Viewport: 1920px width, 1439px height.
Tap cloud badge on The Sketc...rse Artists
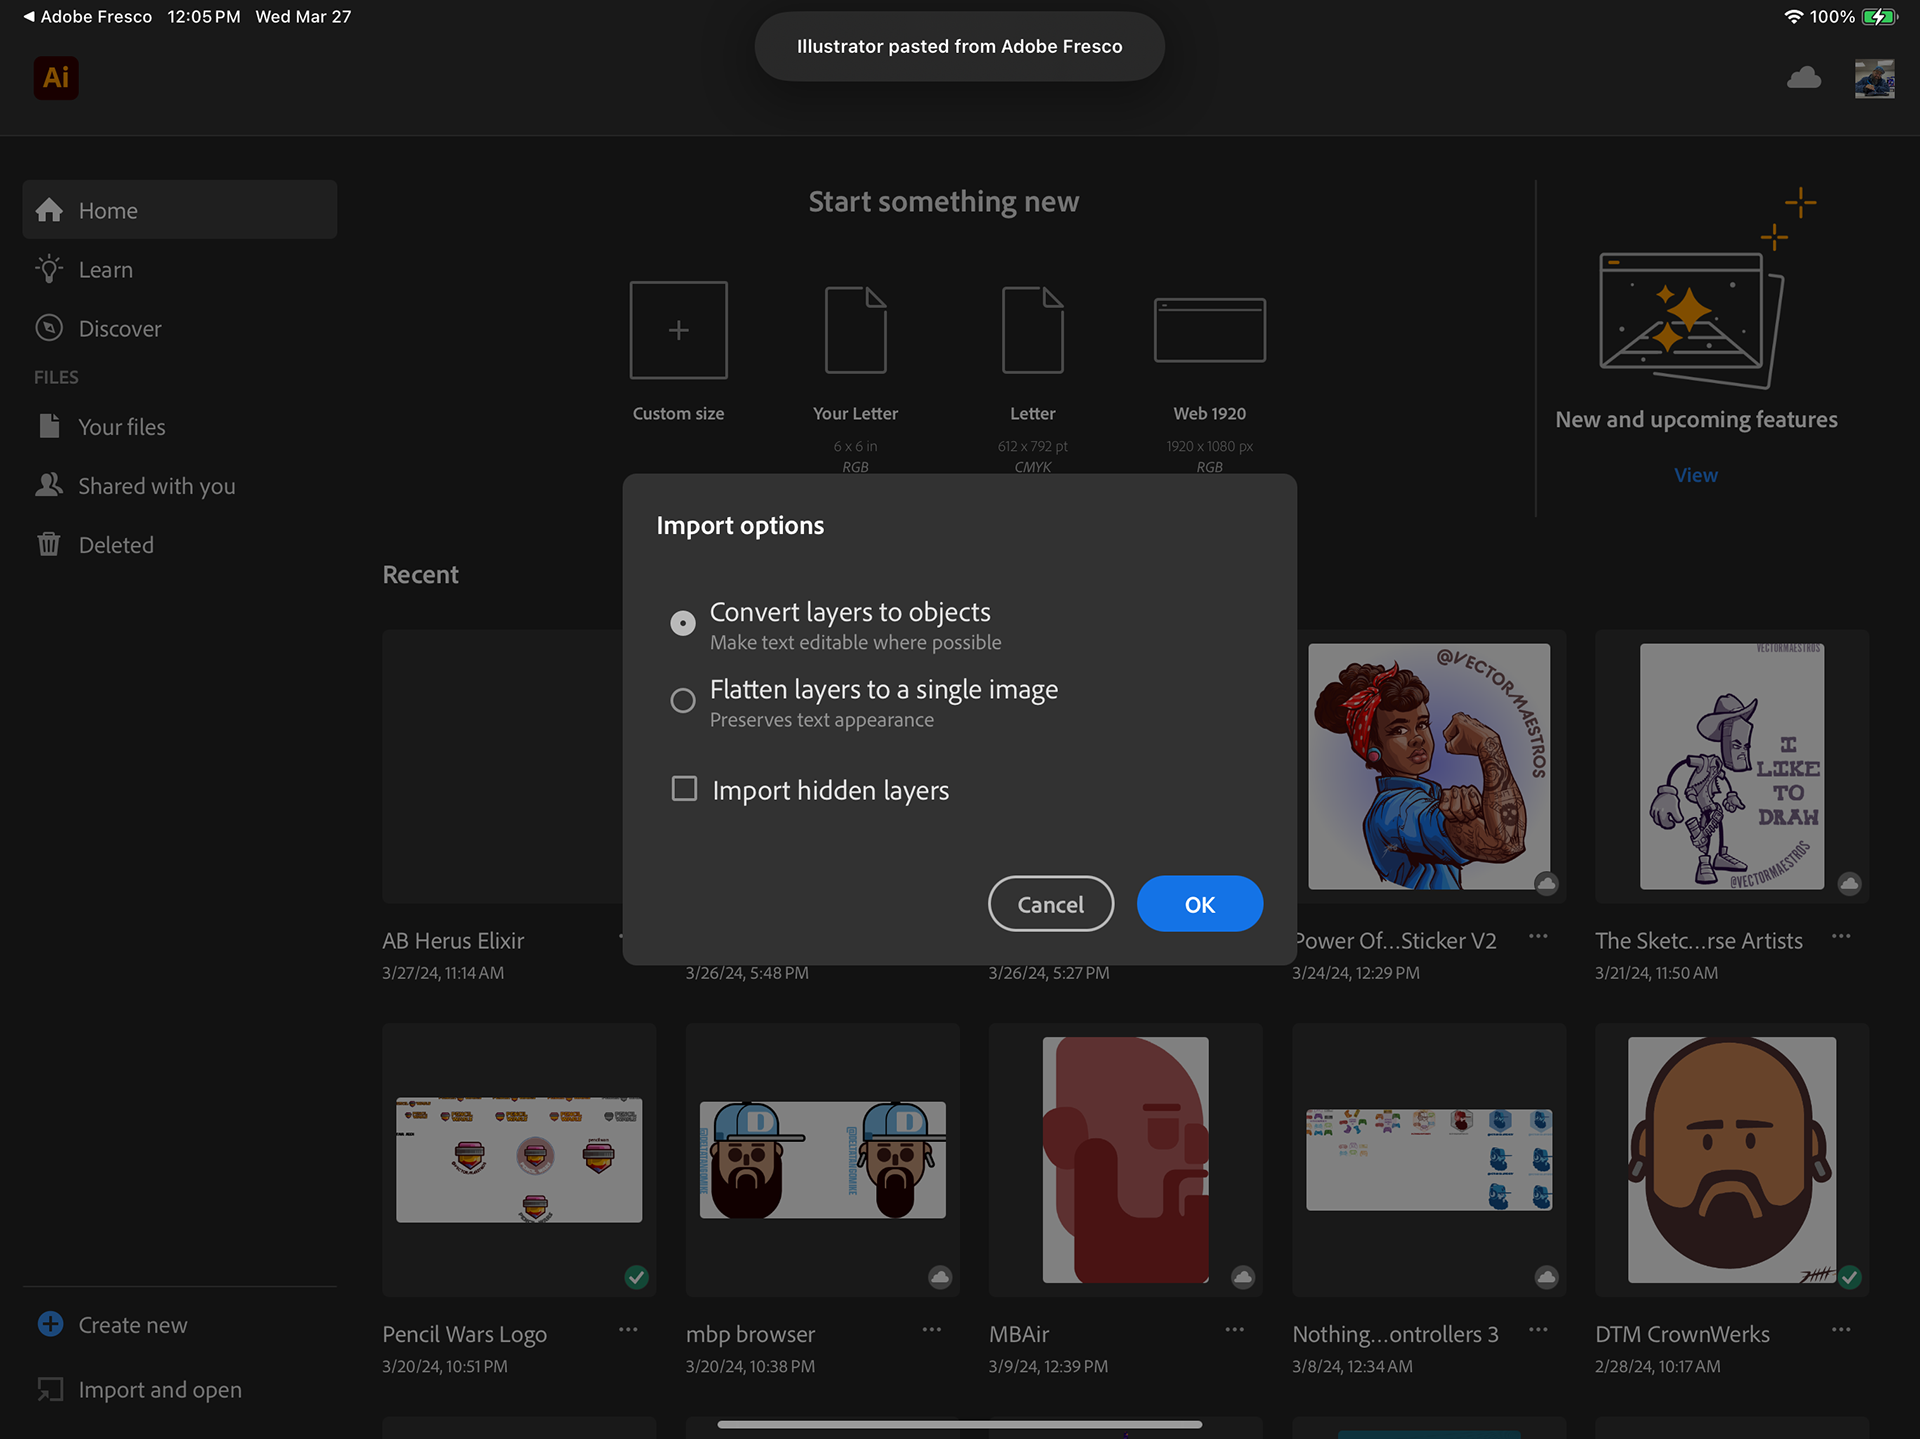click(1850, 884)
